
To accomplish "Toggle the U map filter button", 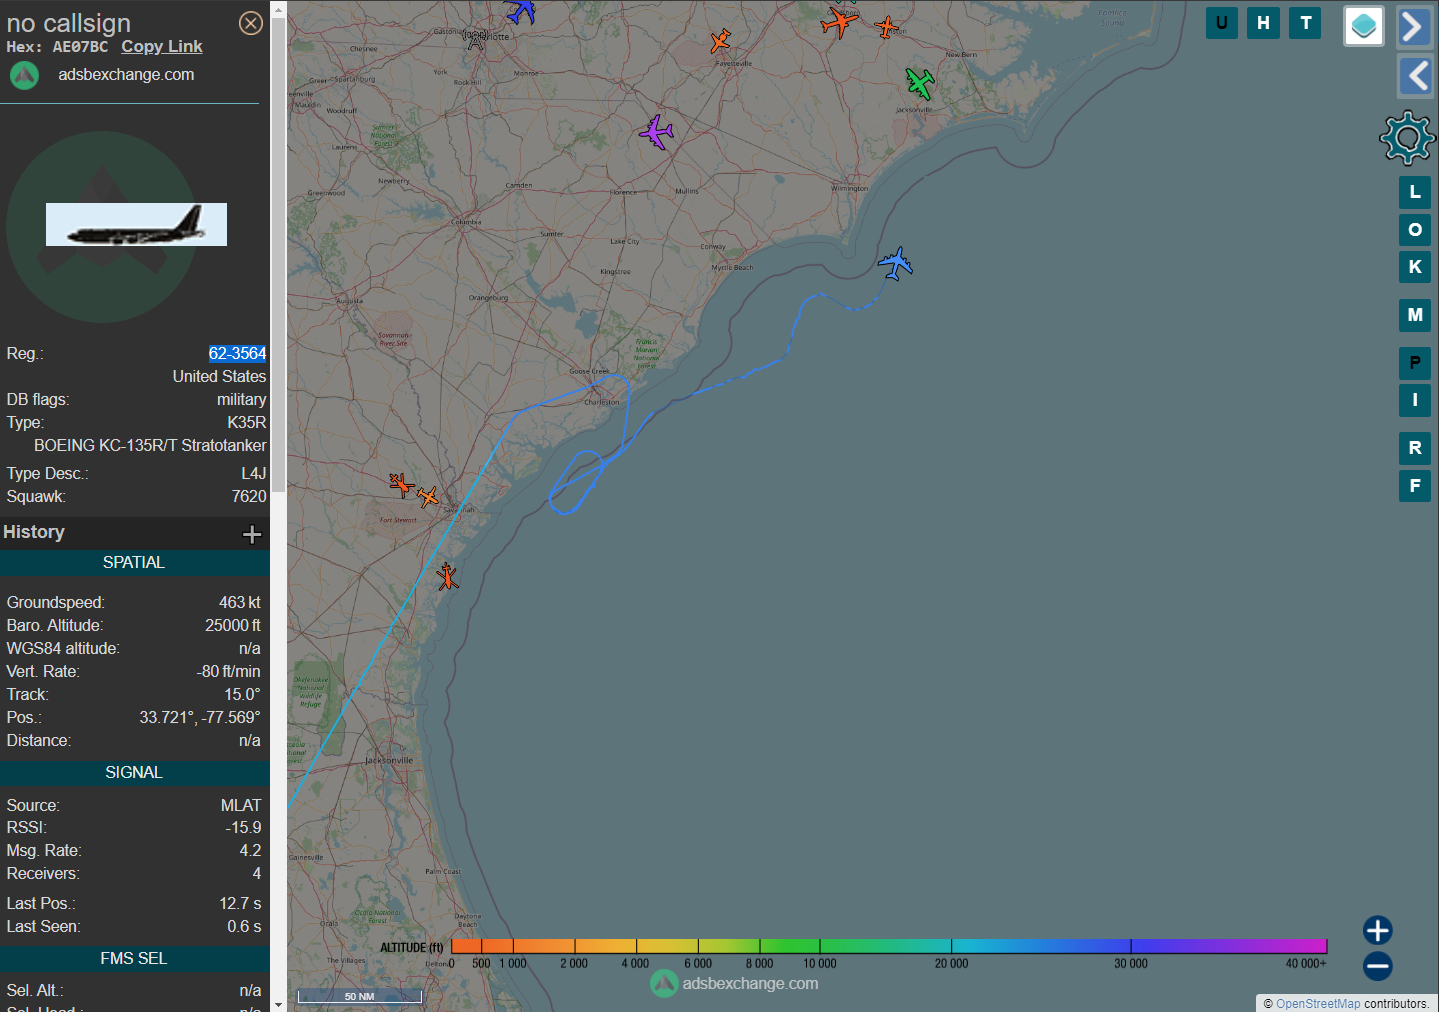I will click(x=1222, y=23).
